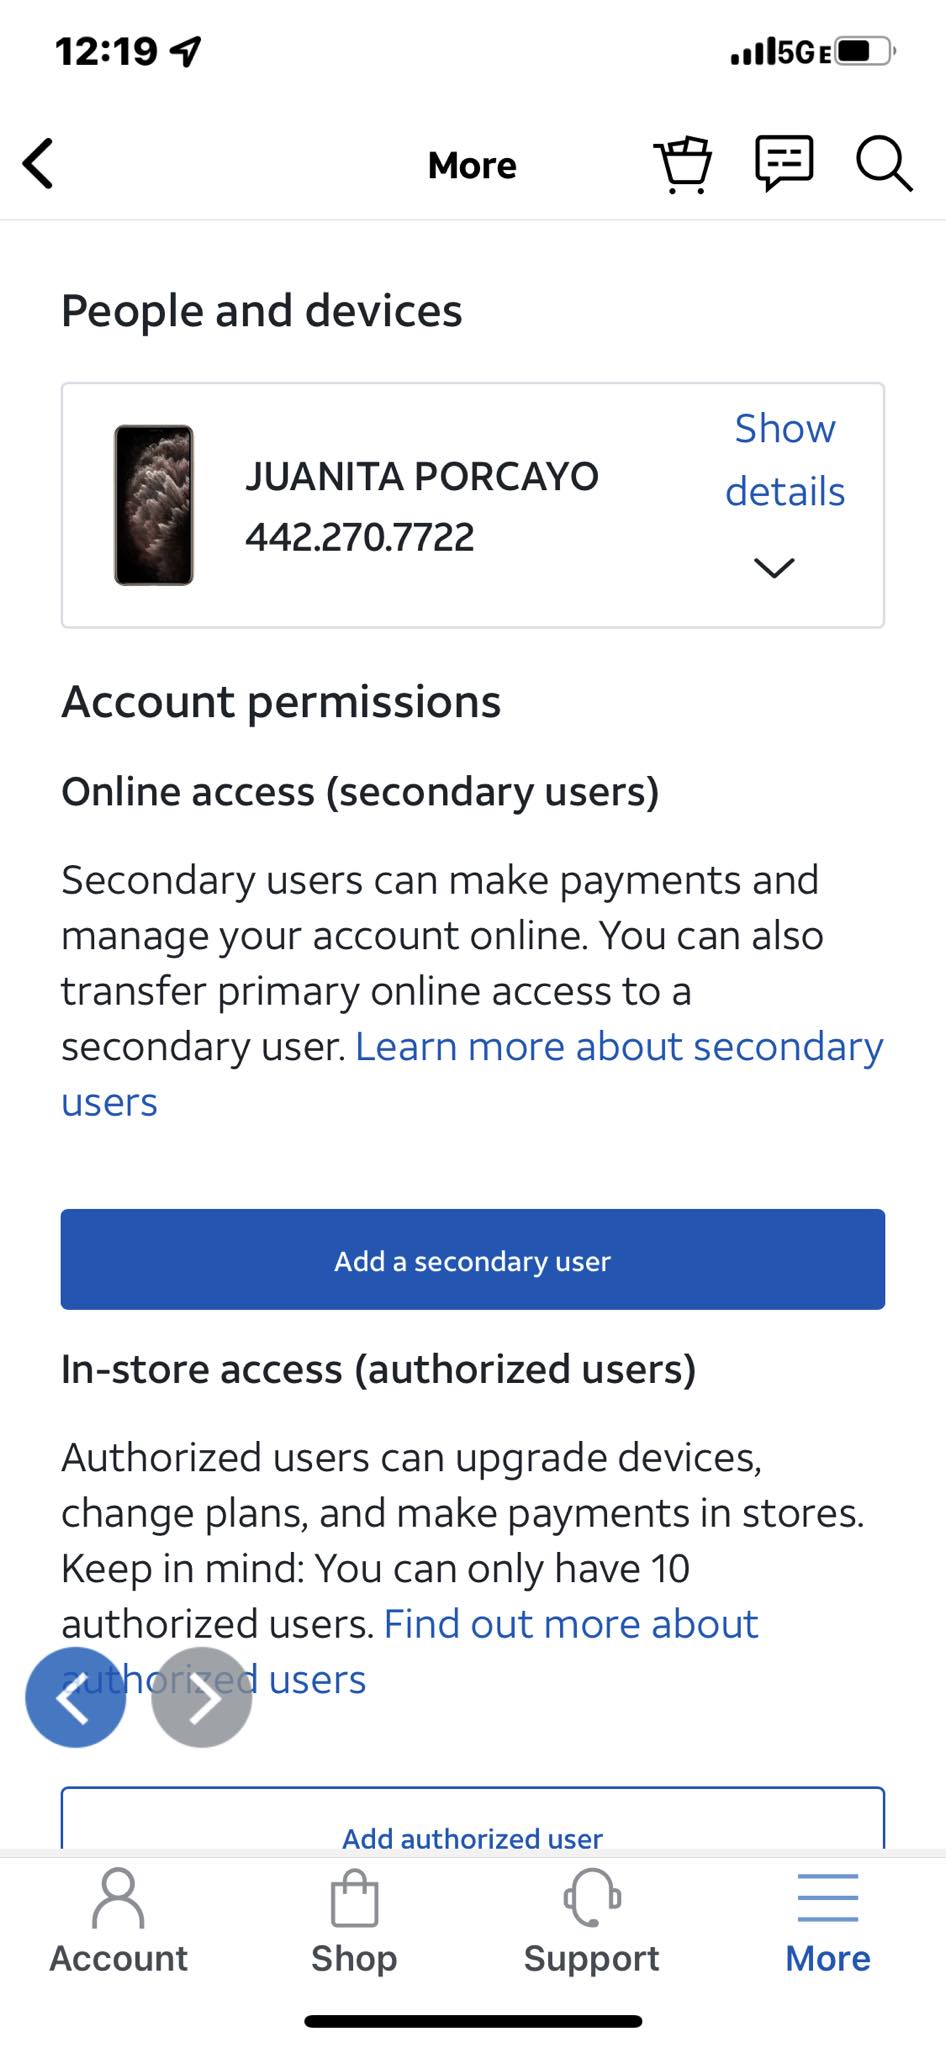Screen dimensions: 946x2048
Task: Tap the battery status icon
Action: pos(866,51)
